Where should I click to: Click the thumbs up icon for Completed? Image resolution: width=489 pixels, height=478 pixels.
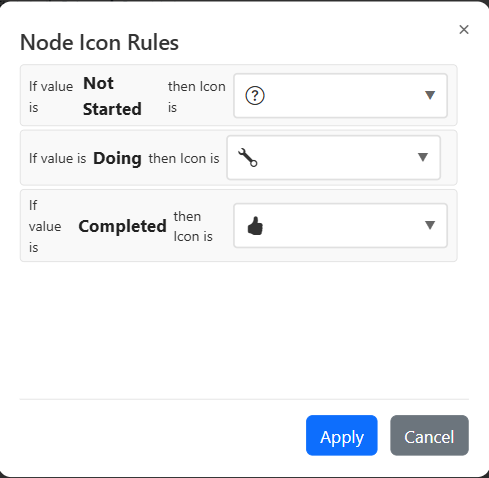[x=255, y=226]
